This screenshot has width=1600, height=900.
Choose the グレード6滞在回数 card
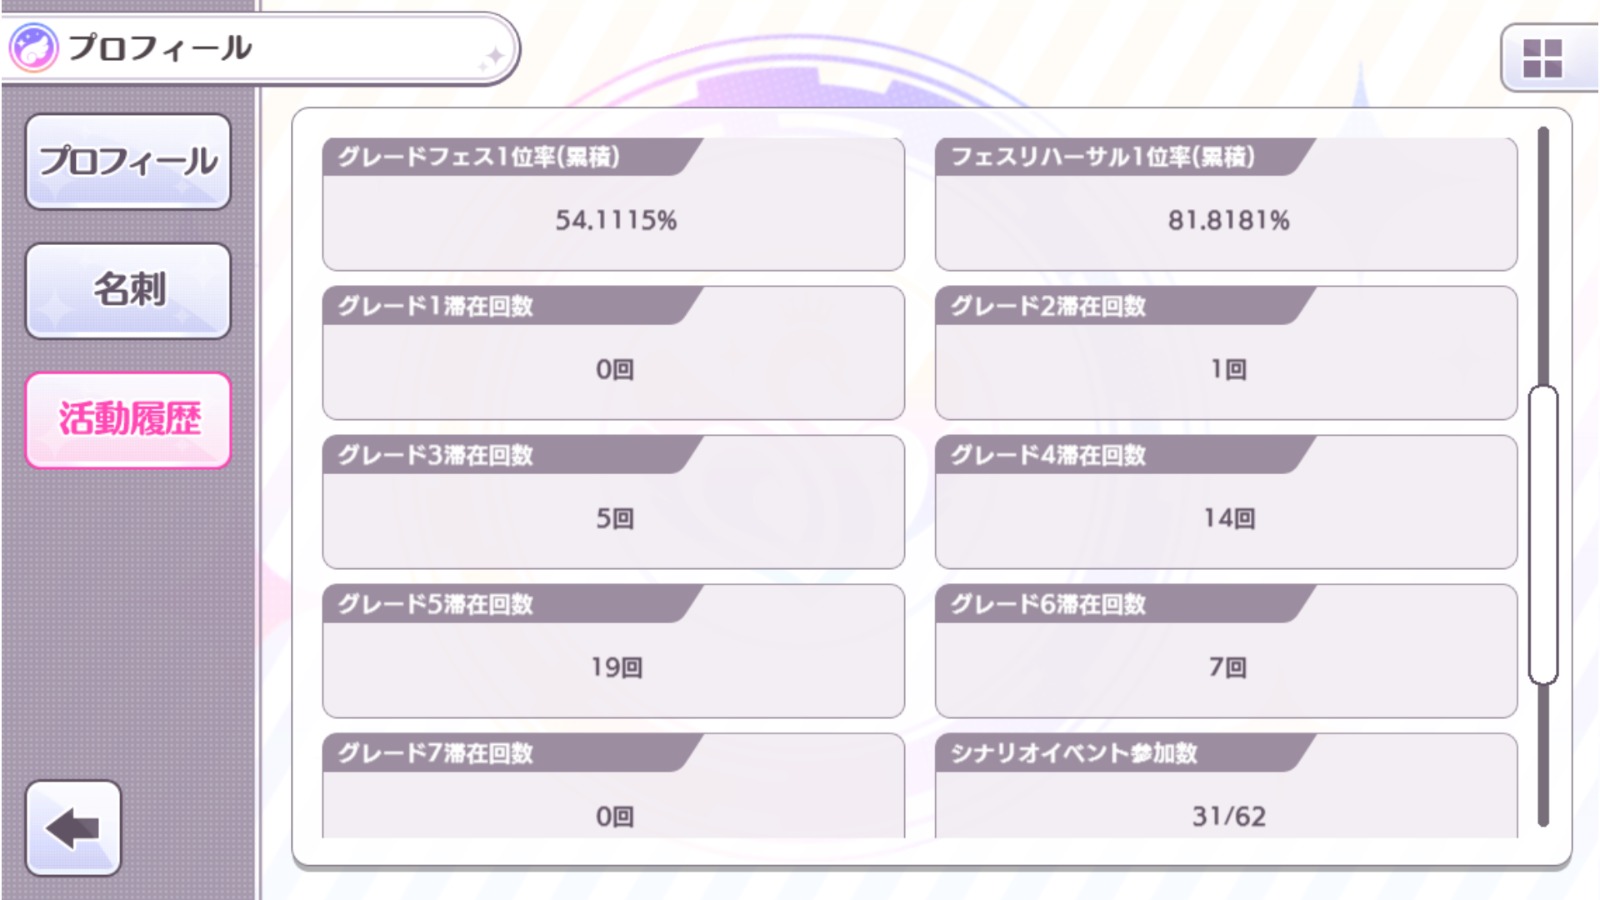pyautogui.click(x=1226, y=651)
